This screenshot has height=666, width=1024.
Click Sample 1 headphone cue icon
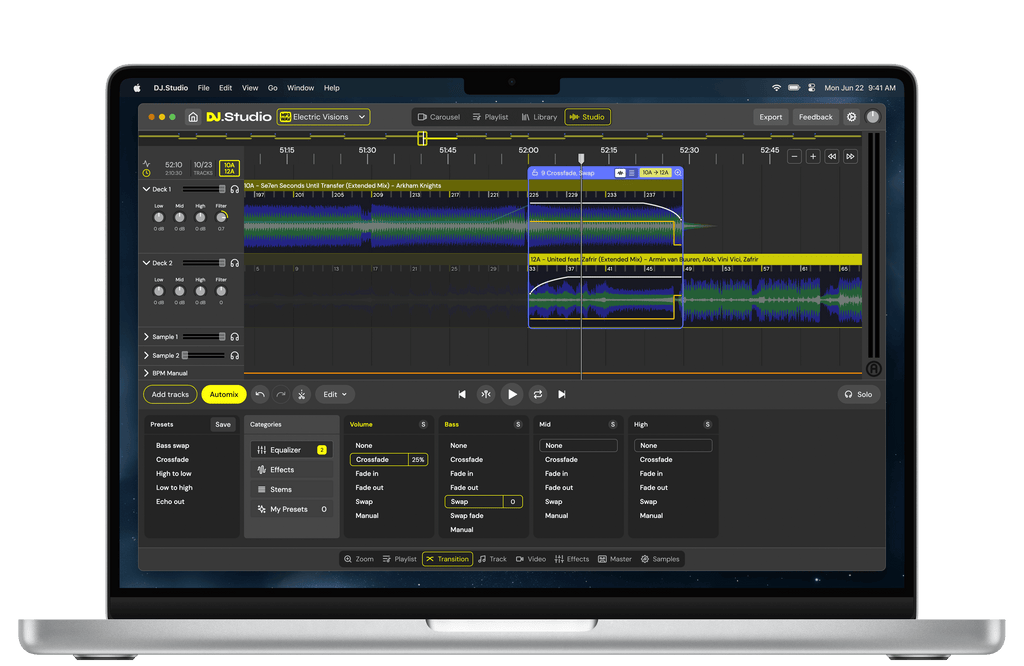[x=234, y=337]
